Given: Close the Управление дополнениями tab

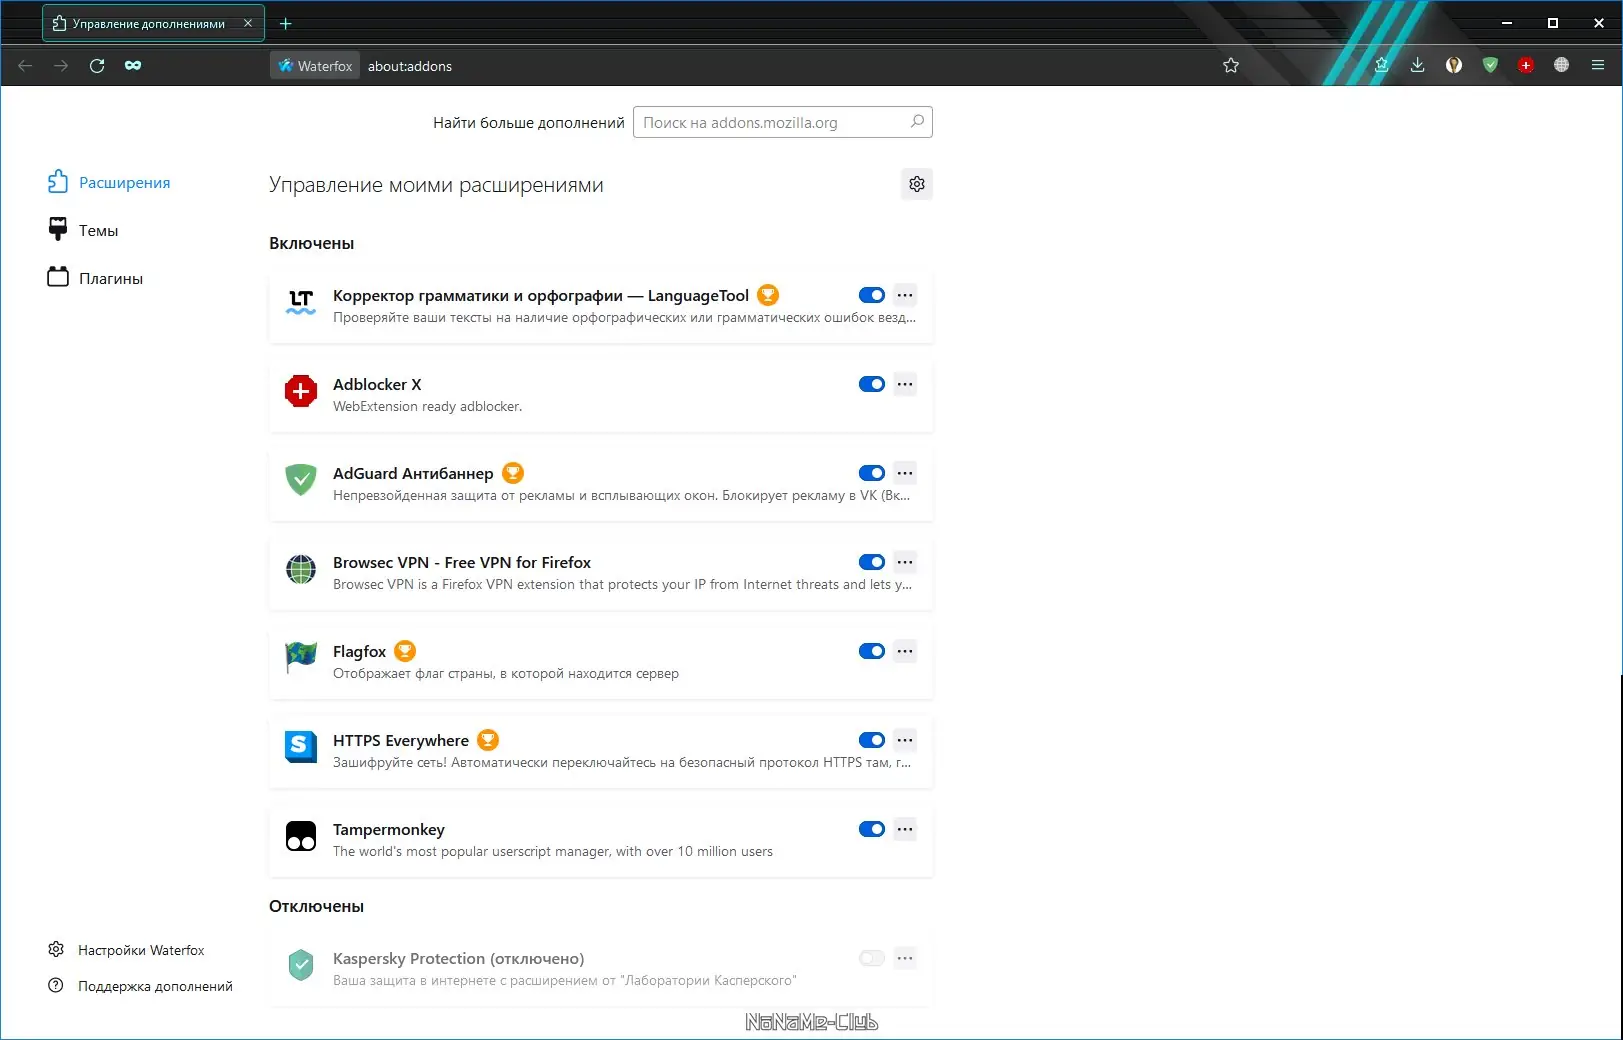Looking at the screenshot, I should point(248,23).
